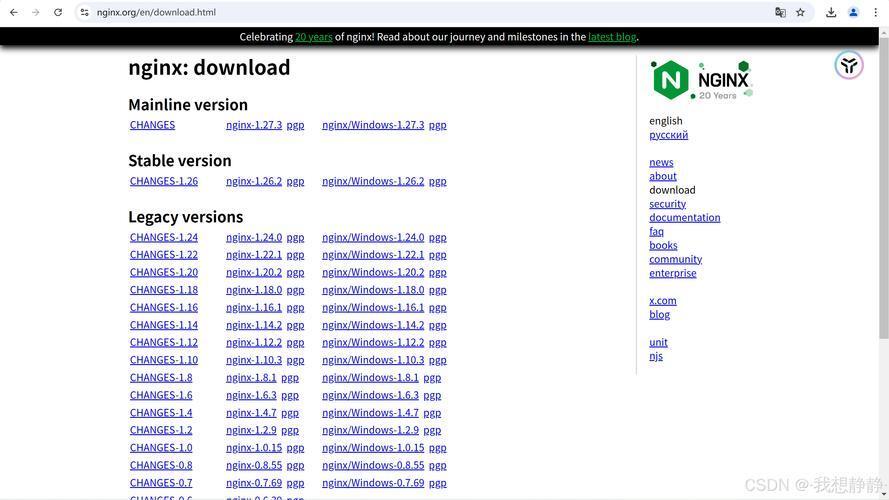Open the community sidebar link
The height and width of the screenshot is (500, 889).
pos(675,259)
